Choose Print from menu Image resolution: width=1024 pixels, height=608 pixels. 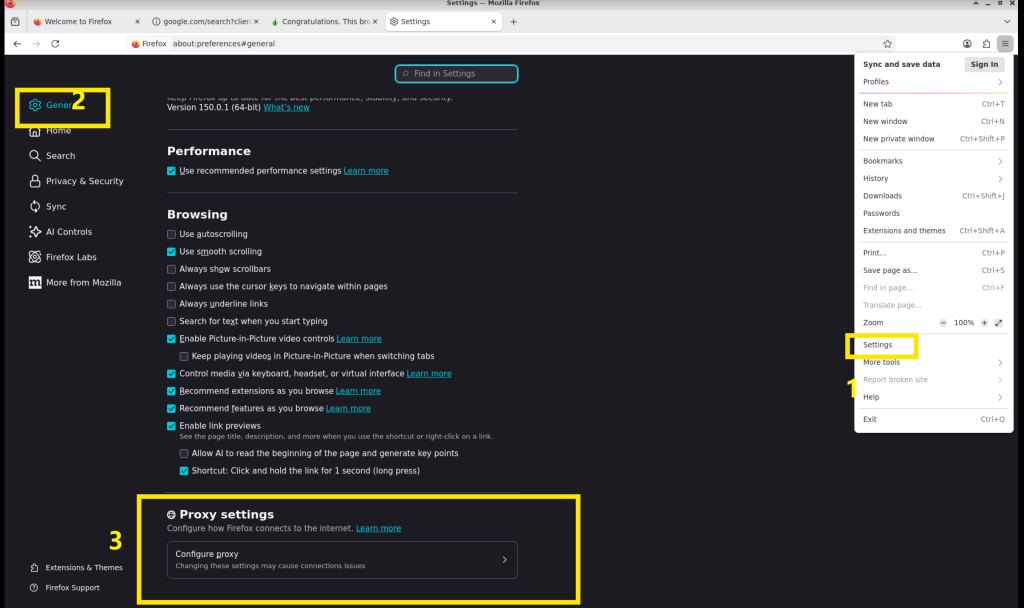[x=933, y=253]
